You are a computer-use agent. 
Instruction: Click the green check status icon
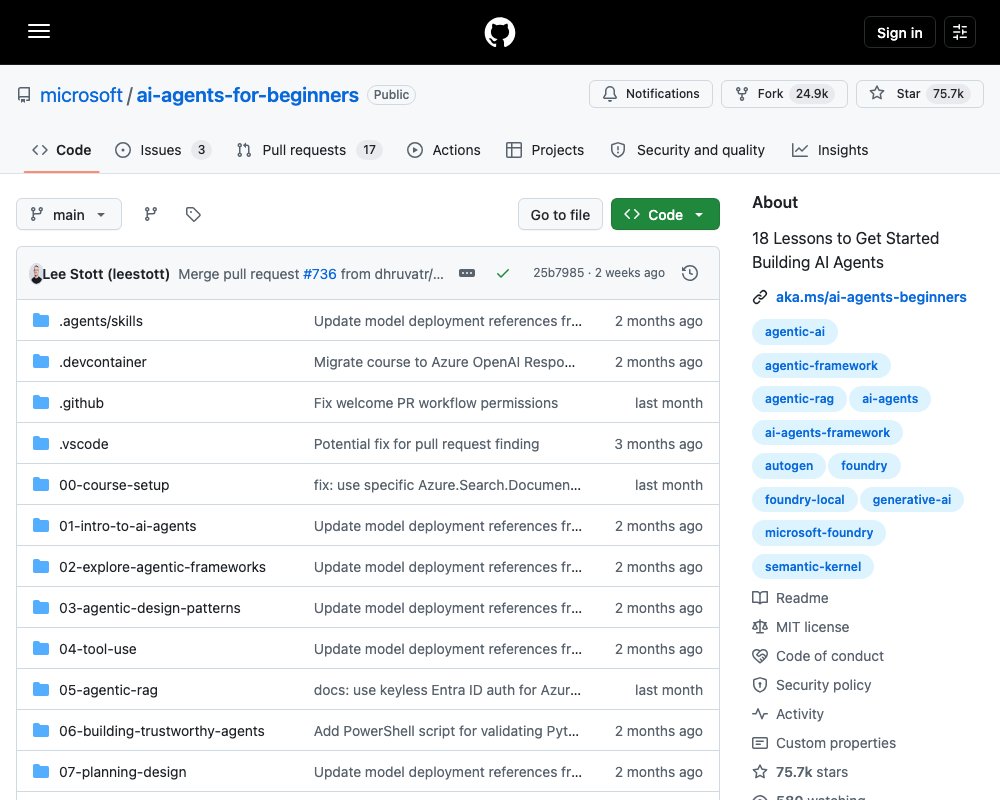[x=503, y=273]
